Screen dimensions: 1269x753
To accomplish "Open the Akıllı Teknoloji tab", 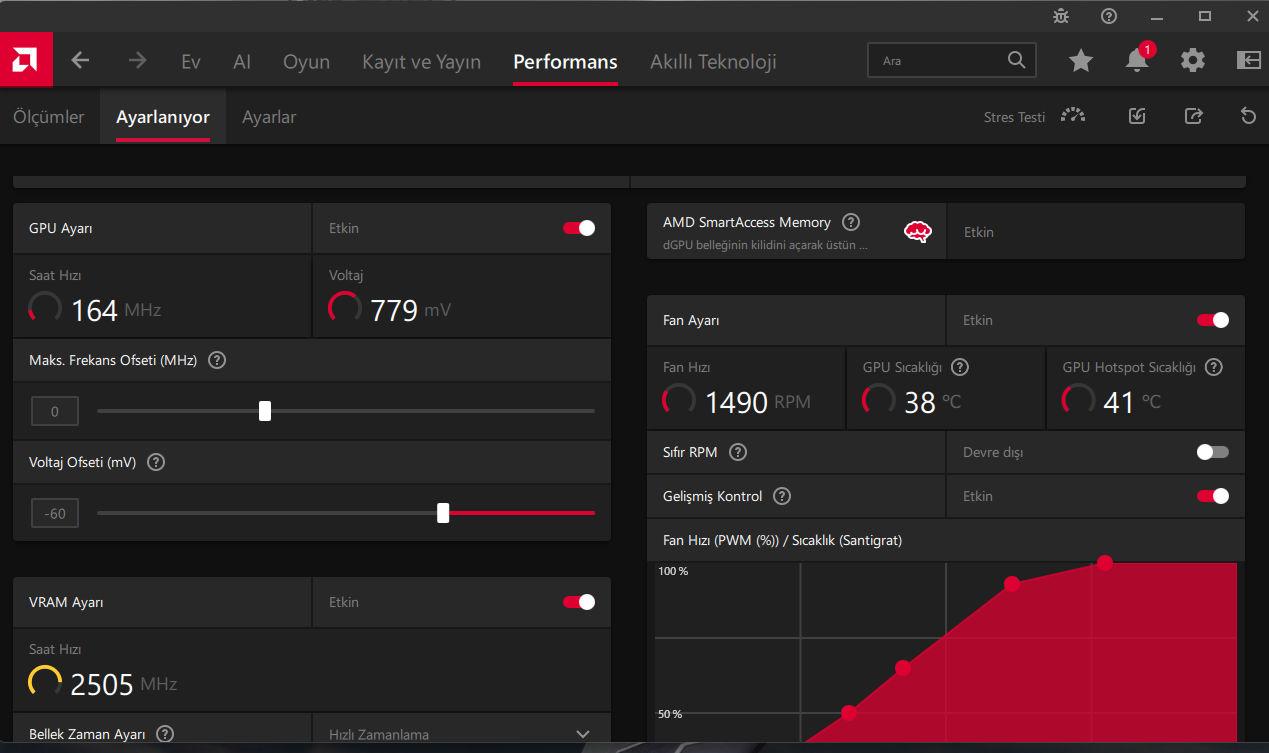I will (713, 62).
